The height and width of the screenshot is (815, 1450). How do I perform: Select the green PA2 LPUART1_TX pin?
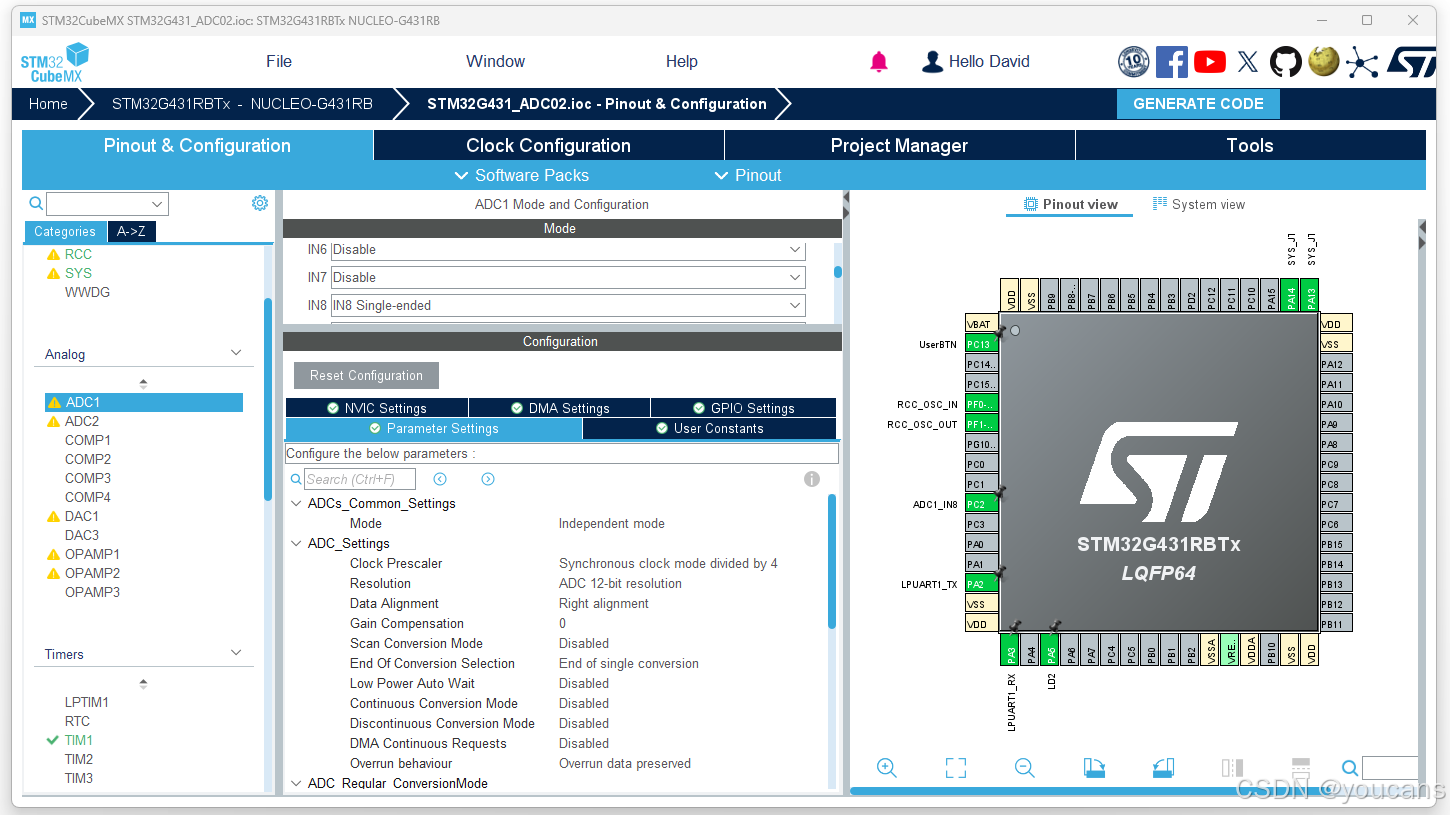[981, 584]
